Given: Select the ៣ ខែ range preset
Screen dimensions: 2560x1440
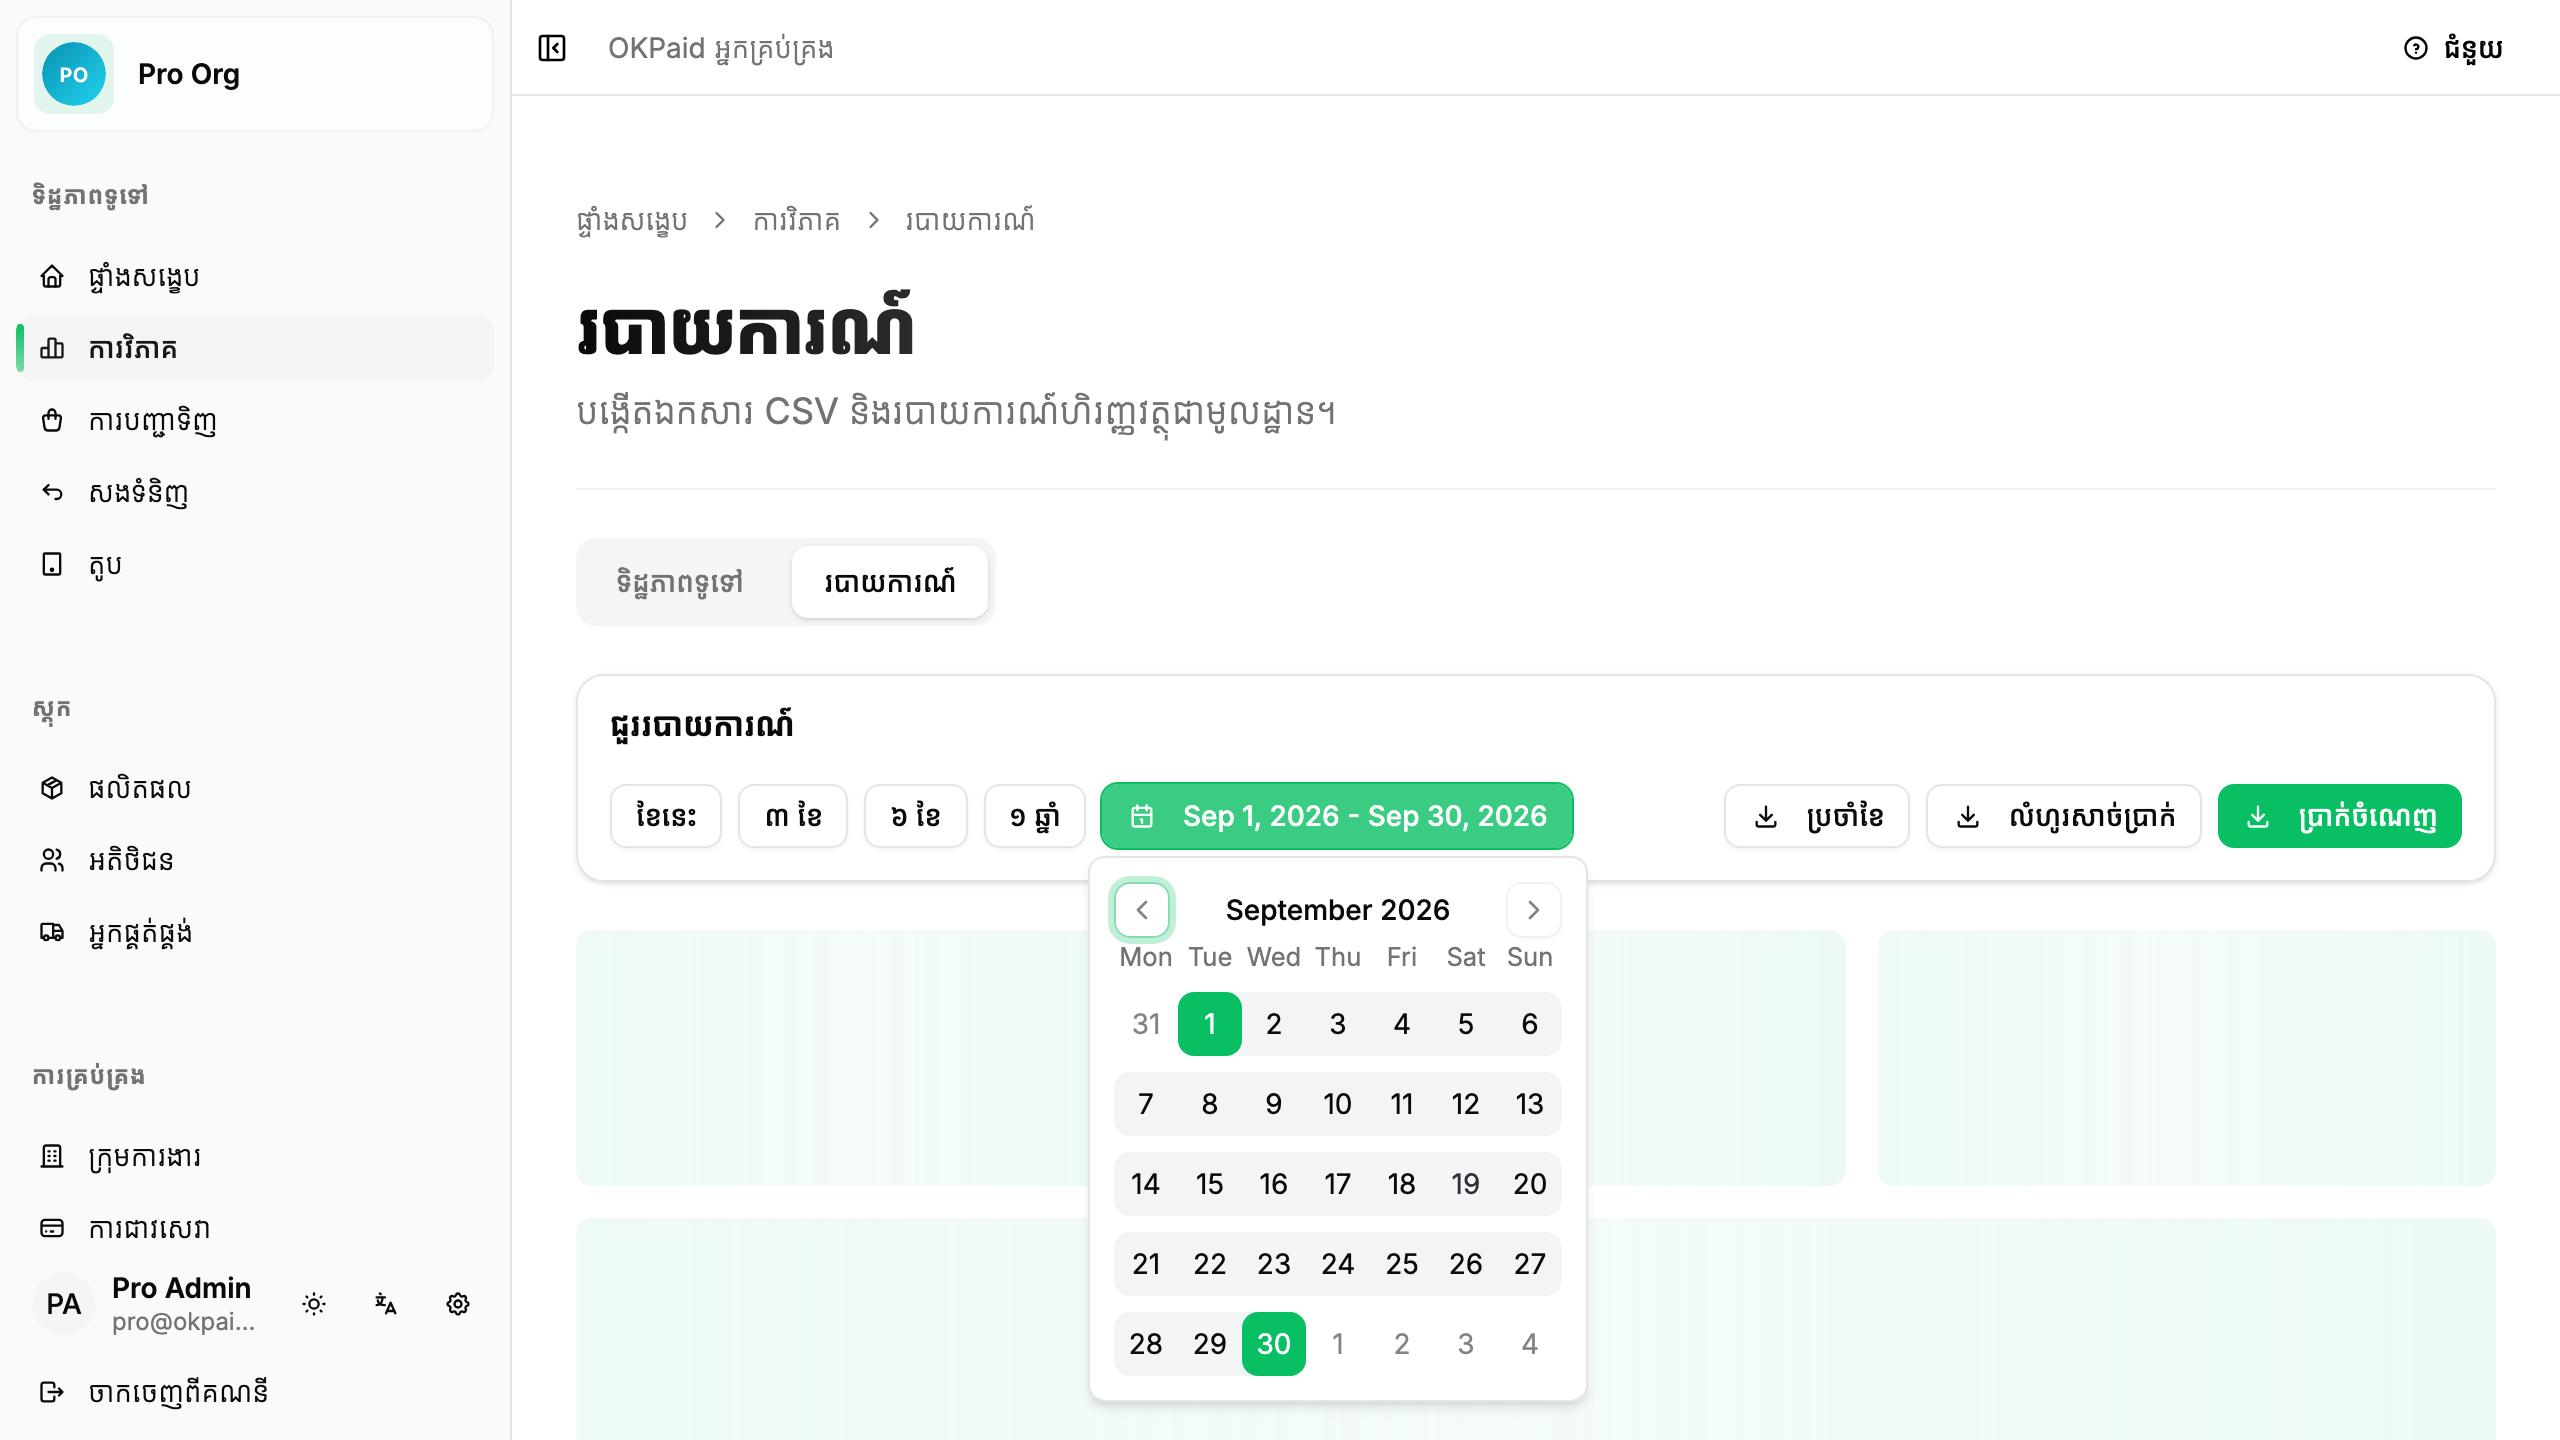Looking at the screenshot, I should (793, 816).
